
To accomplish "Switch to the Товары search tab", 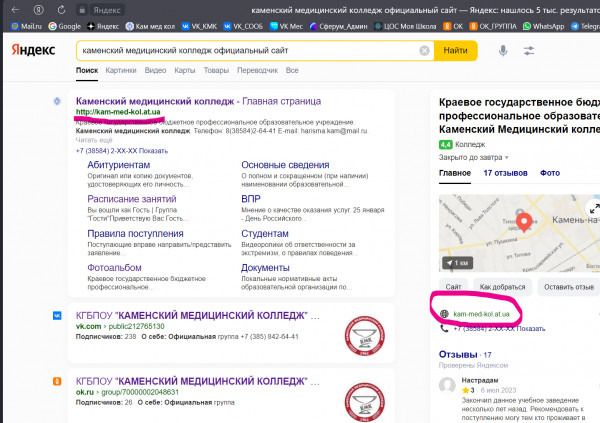I will tap(216, 70).
